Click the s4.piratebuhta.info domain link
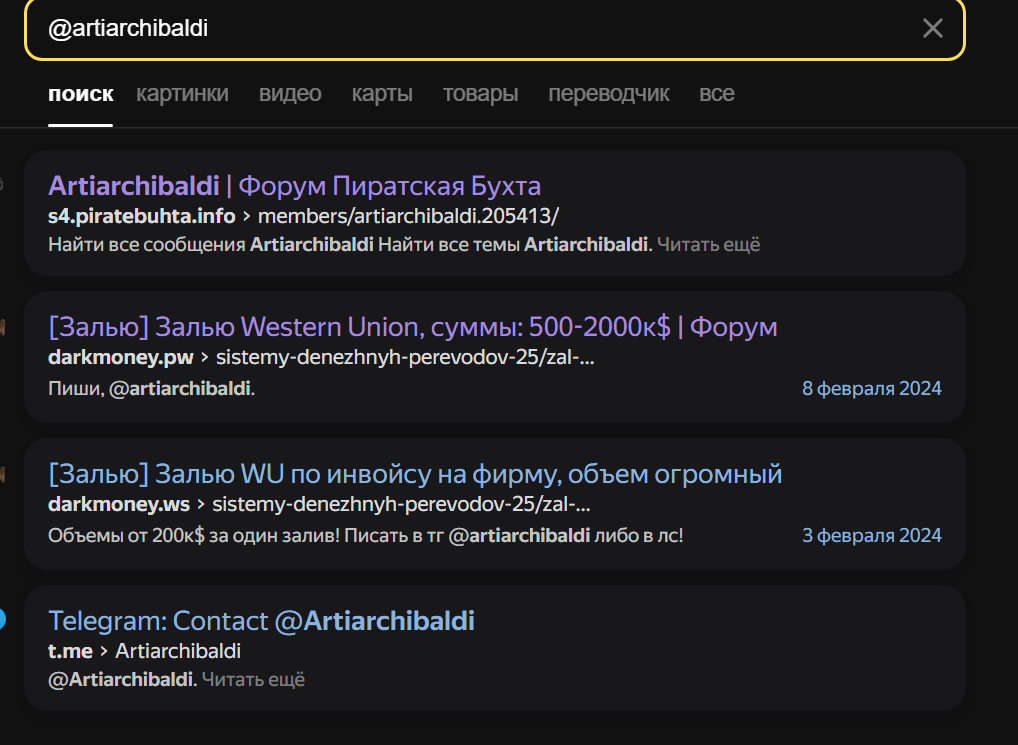 [142, 216]
